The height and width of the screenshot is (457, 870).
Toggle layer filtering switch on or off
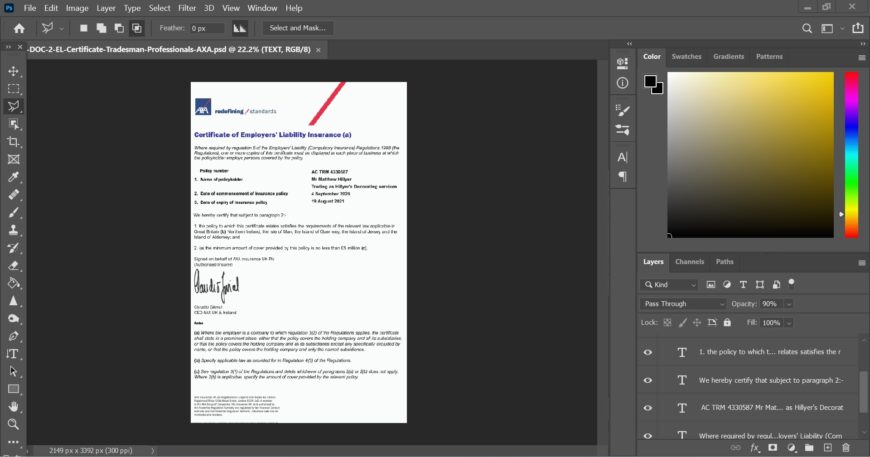[791, 283]
